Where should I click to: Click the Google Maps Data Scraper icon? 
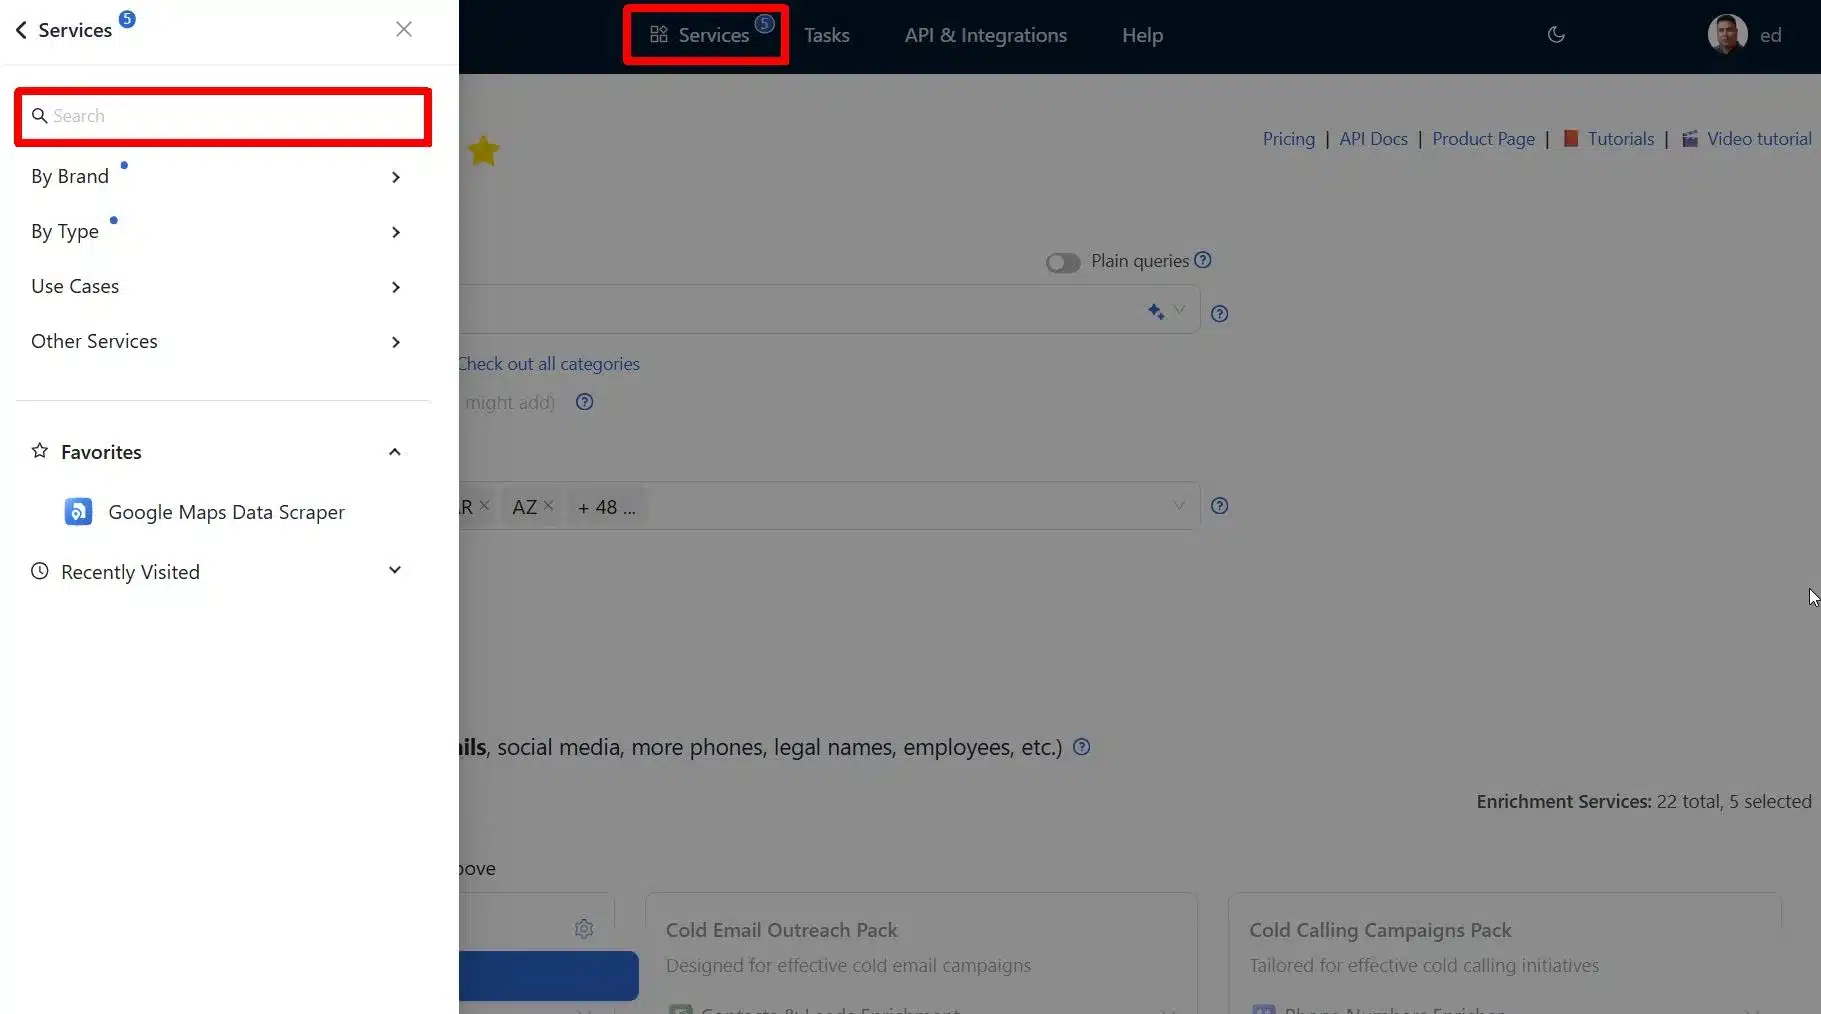tap(78, 512)
